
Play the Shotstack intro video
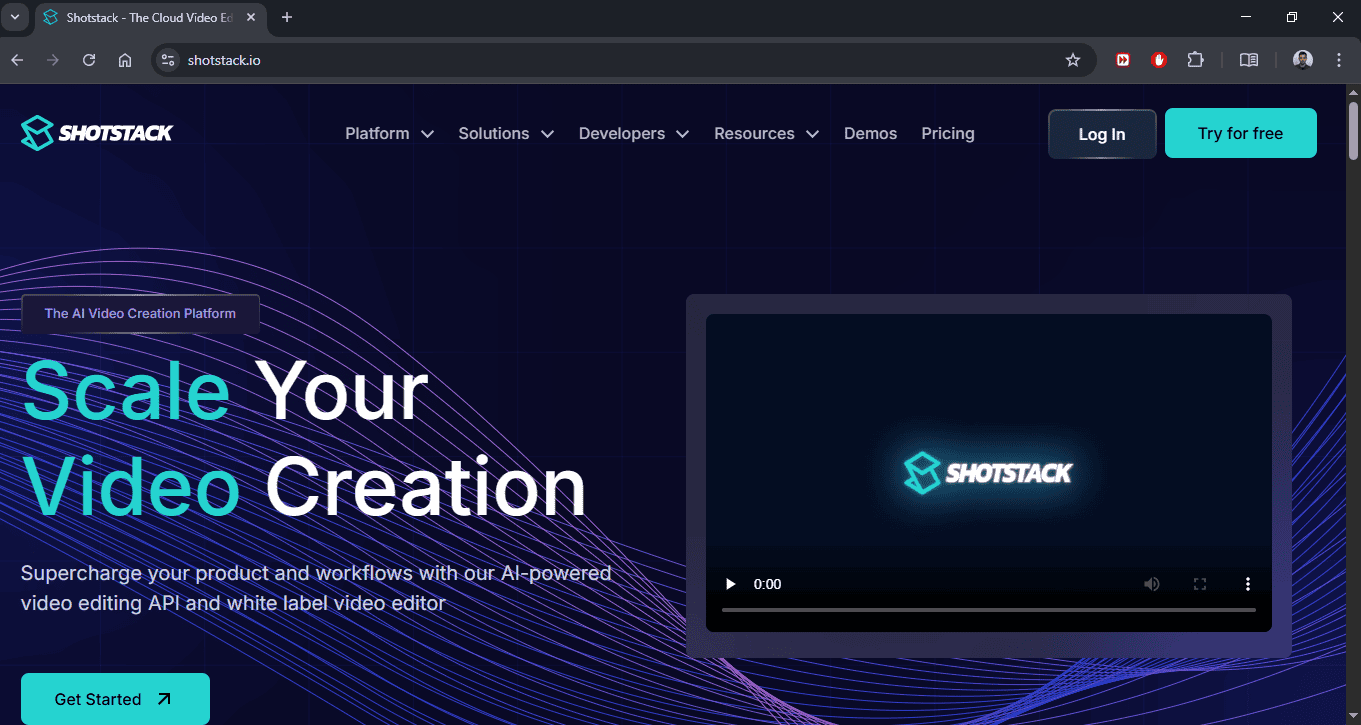(x=731, y=584)
